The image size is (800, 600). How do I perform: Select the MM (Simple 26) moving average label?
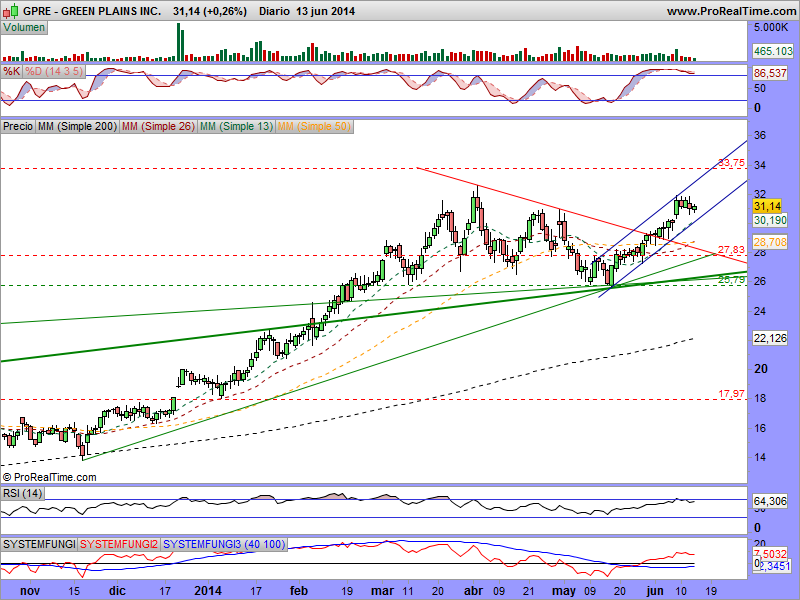point(158,126)
